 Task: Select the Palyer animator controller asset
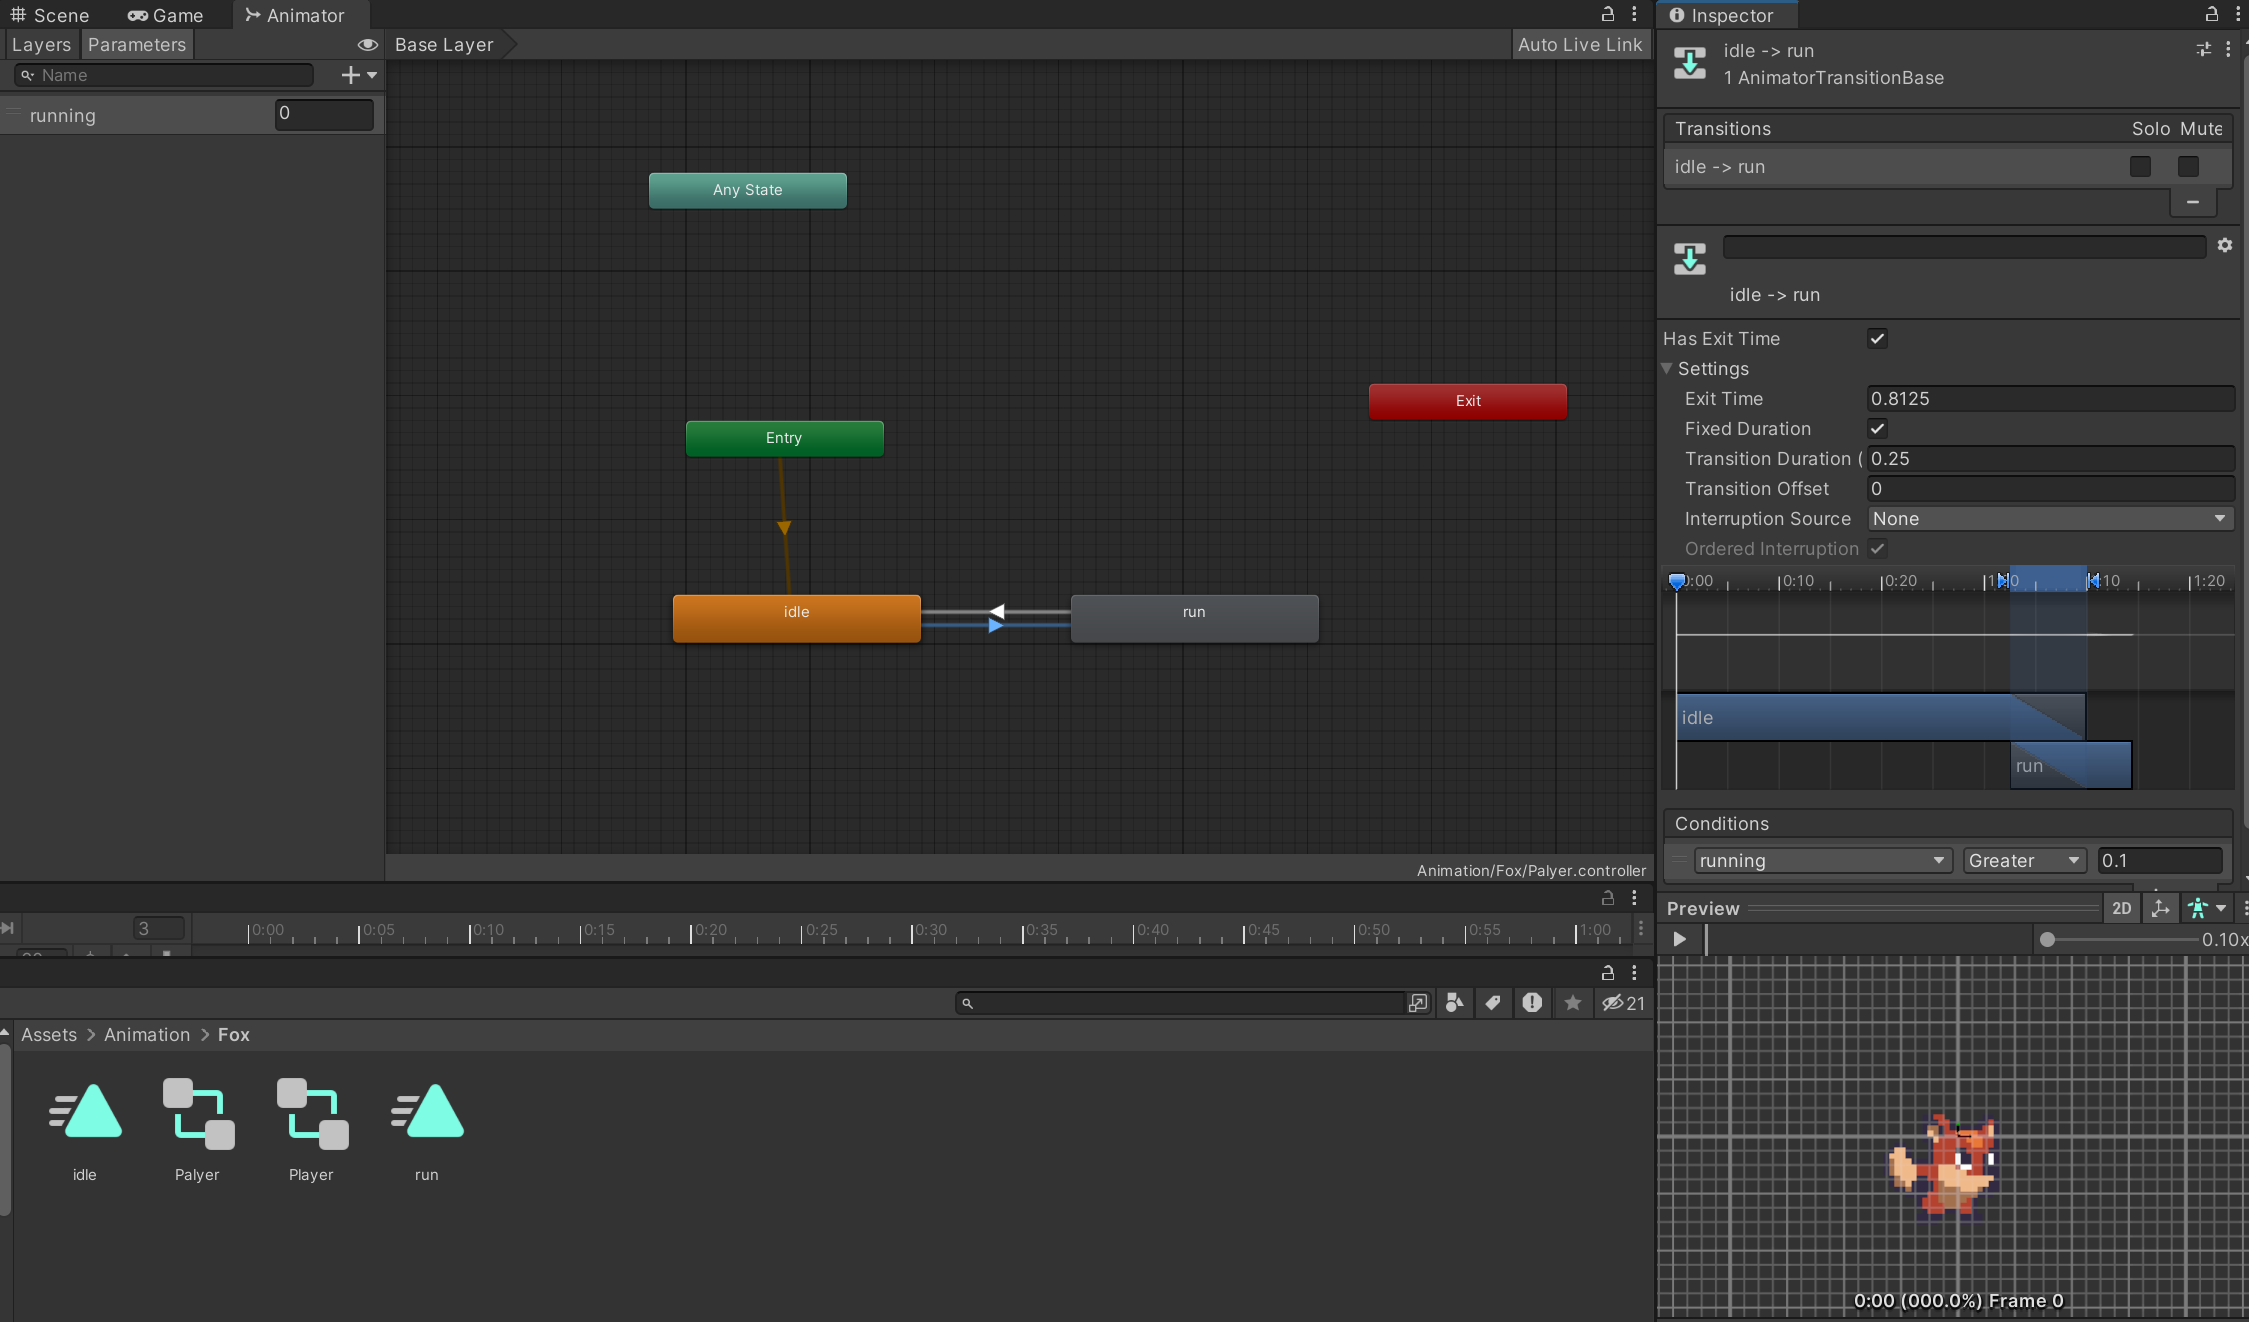coord(198,1112)
